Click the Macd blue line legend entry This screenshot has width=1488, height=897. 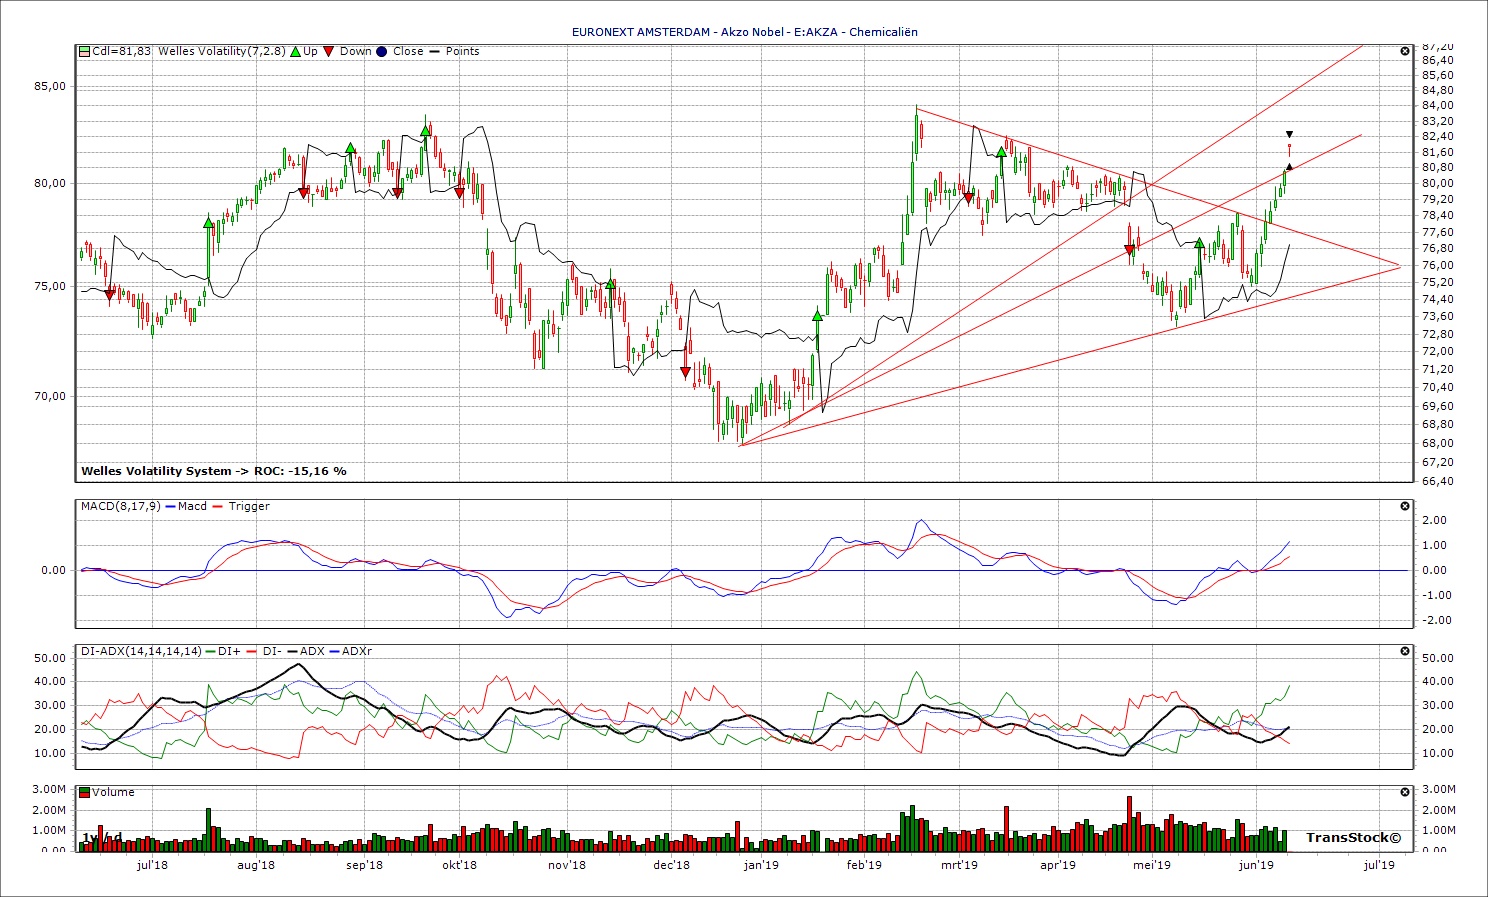(186, 506)
